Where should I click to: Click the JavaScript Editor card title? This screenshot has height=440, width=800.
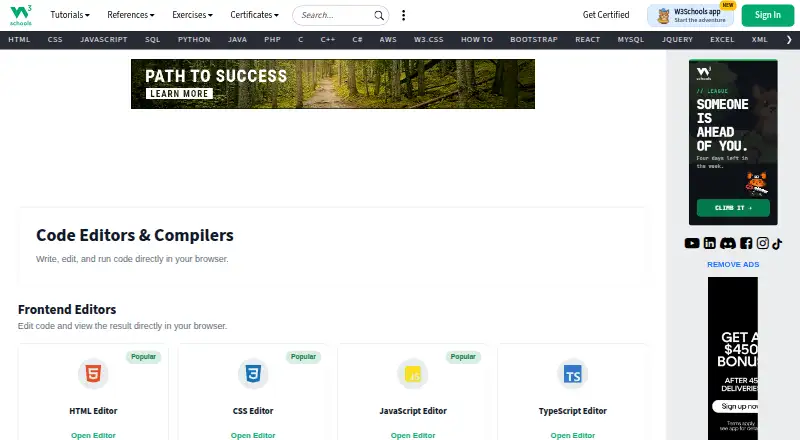pyautogui.click(x=413, y=411)
